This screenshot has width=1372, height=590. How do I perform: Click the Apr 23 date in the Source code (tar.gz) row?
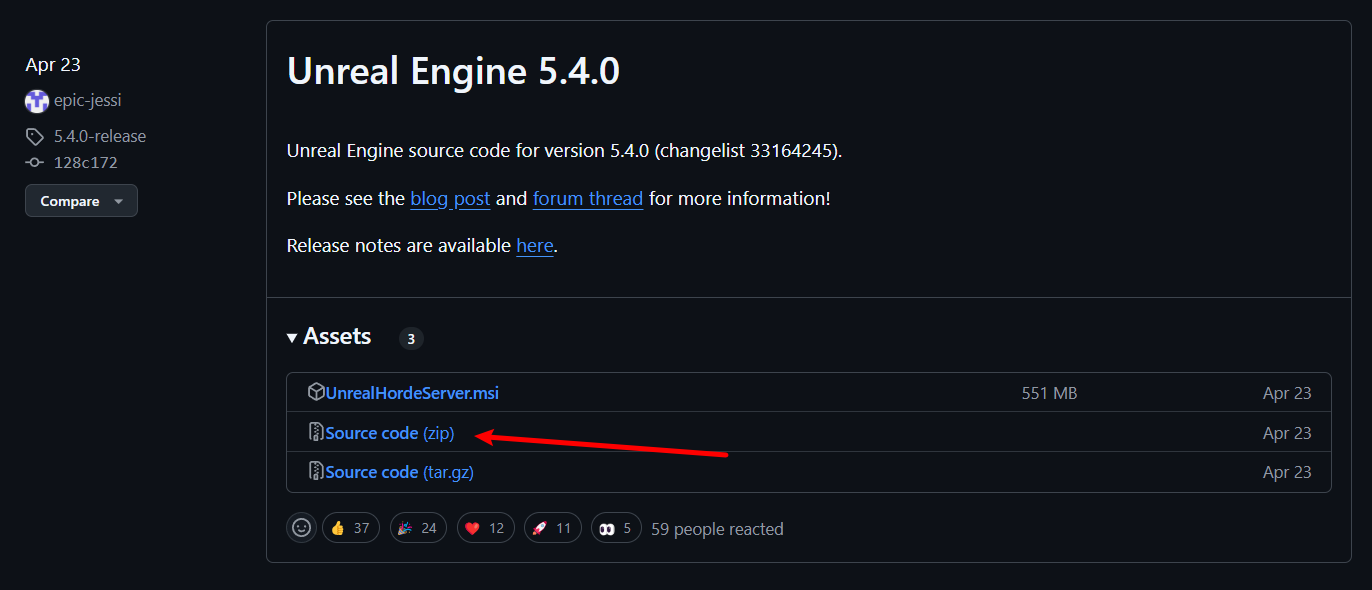click(x=1287, y=472)
